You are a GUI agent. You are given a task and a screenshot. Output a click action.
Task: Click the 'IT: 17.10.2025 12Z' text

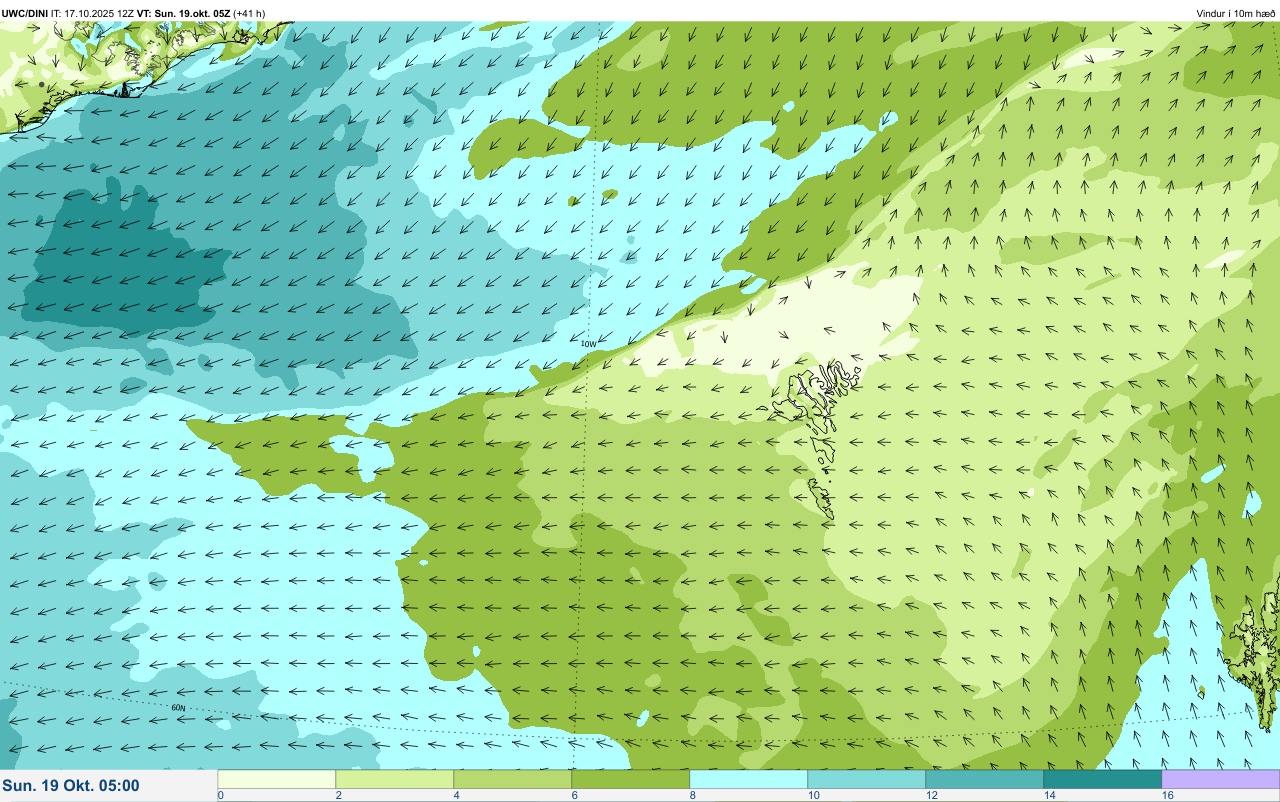click(93, 13)
